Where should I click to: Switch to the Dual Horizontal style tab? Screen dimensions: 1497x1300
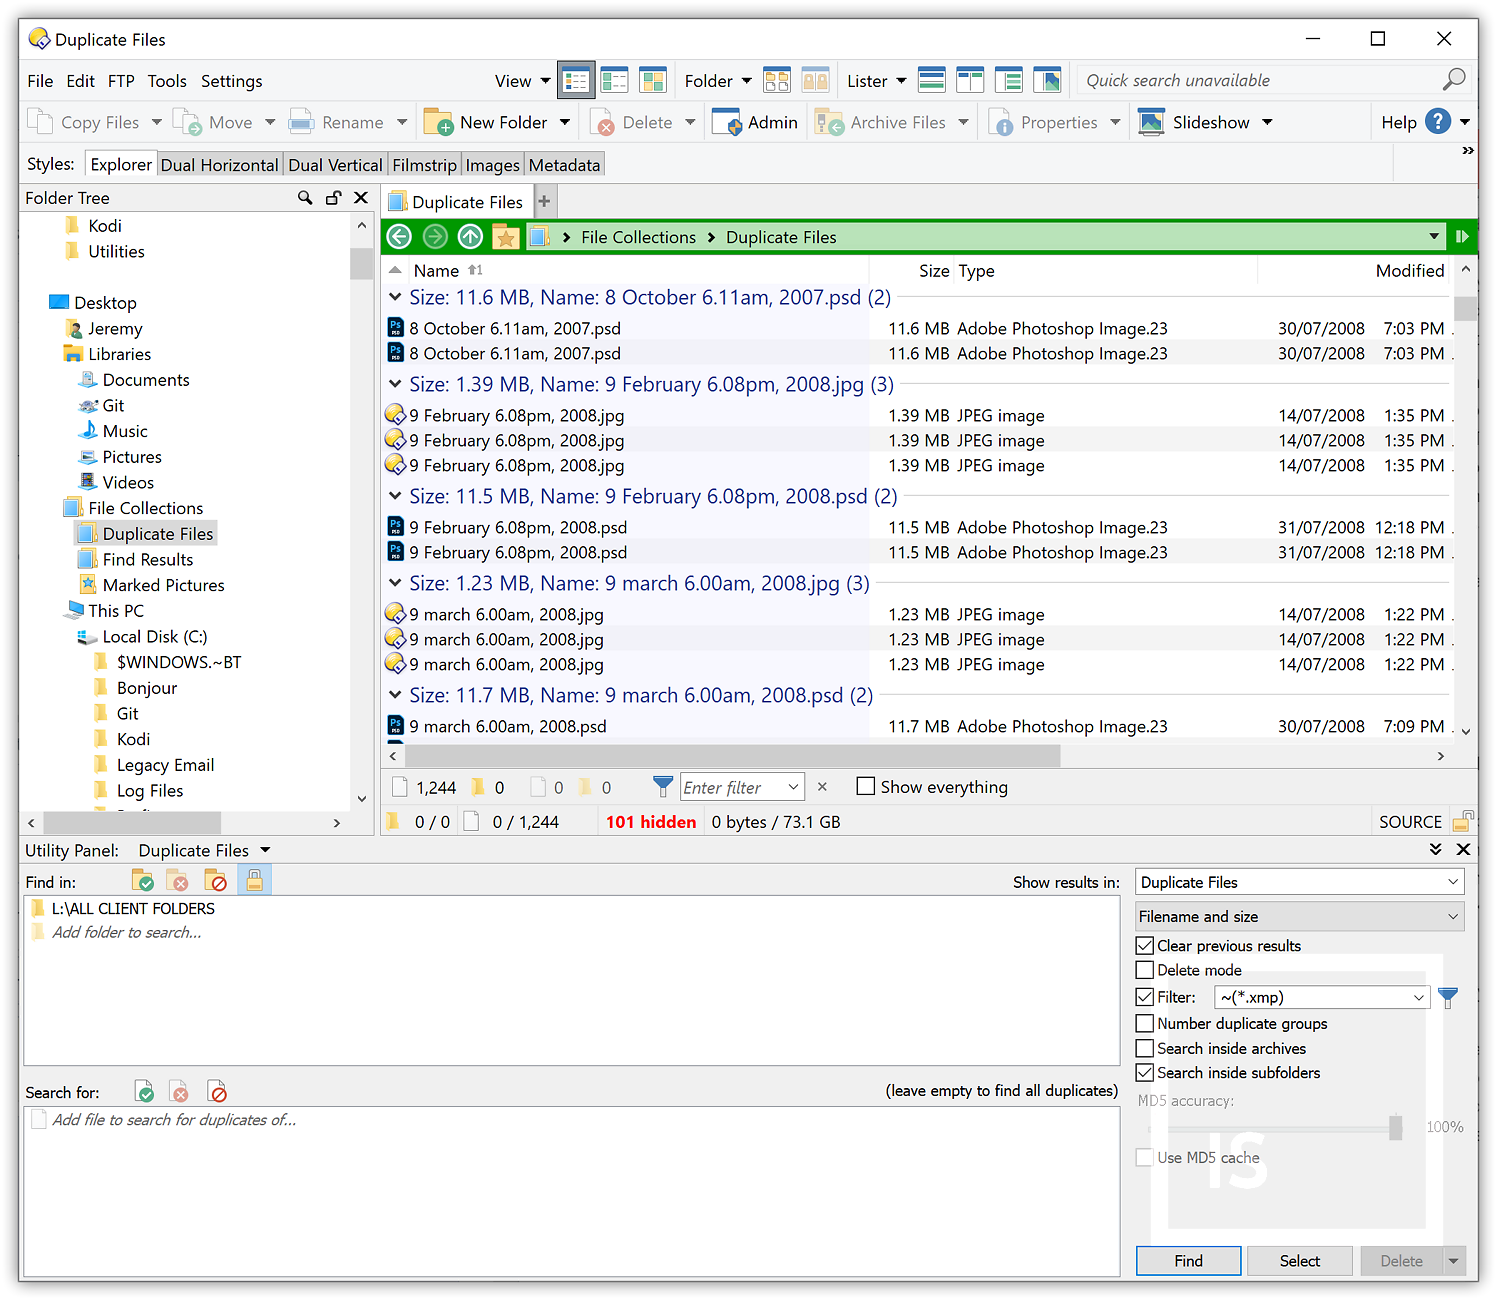pos(219,164)
